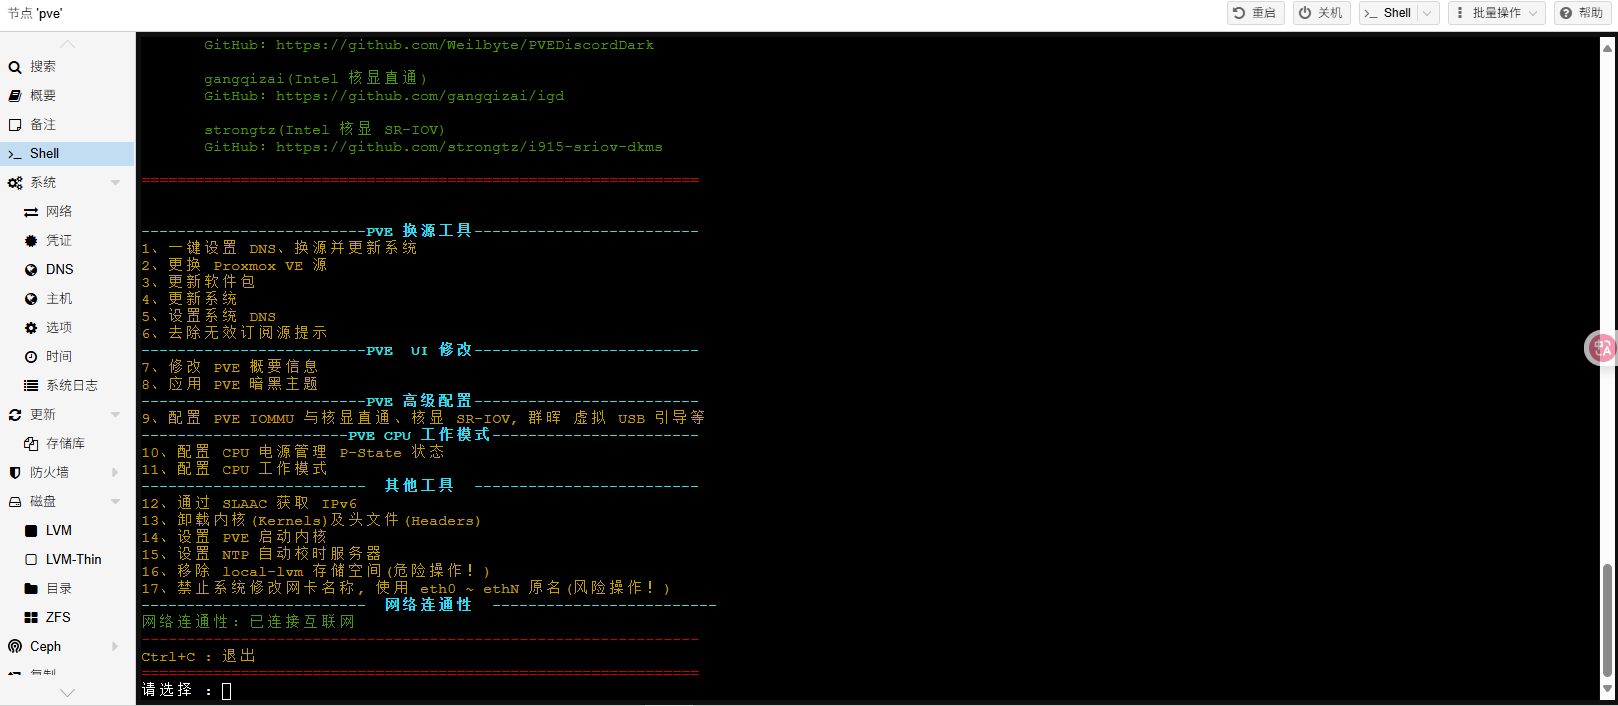Screen dimensions: 1618x706
Task: Click the floating translate bubble icon
Action: 1602,348
